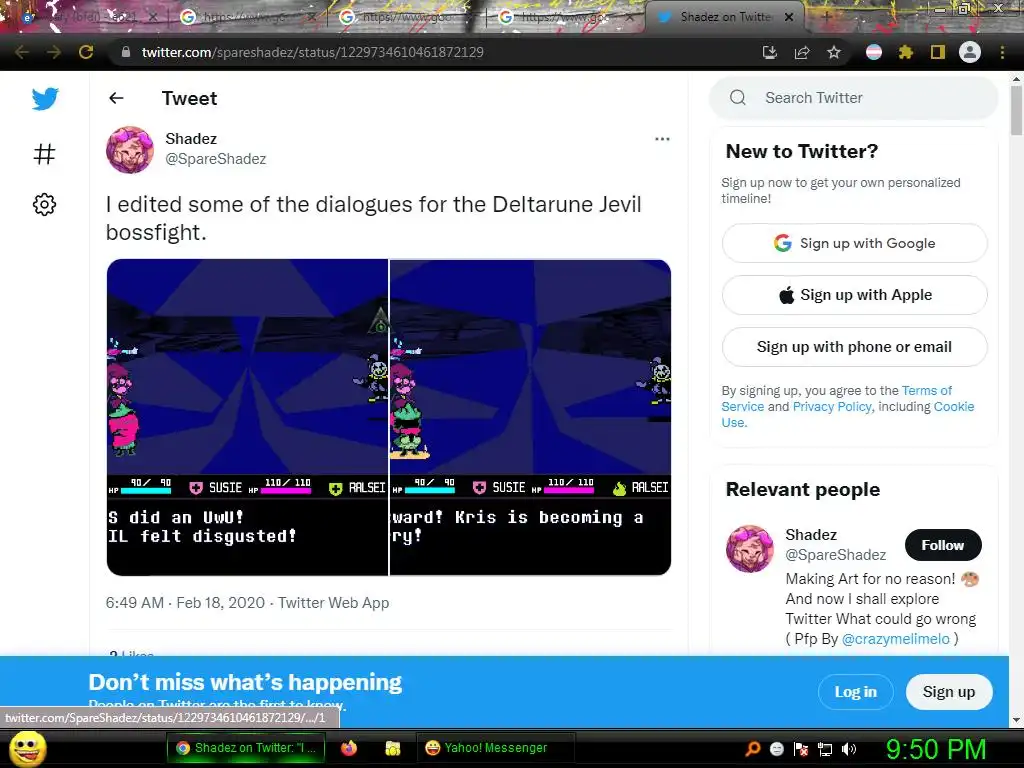Open Settings gear icon in Twitter sidebar

44,204
